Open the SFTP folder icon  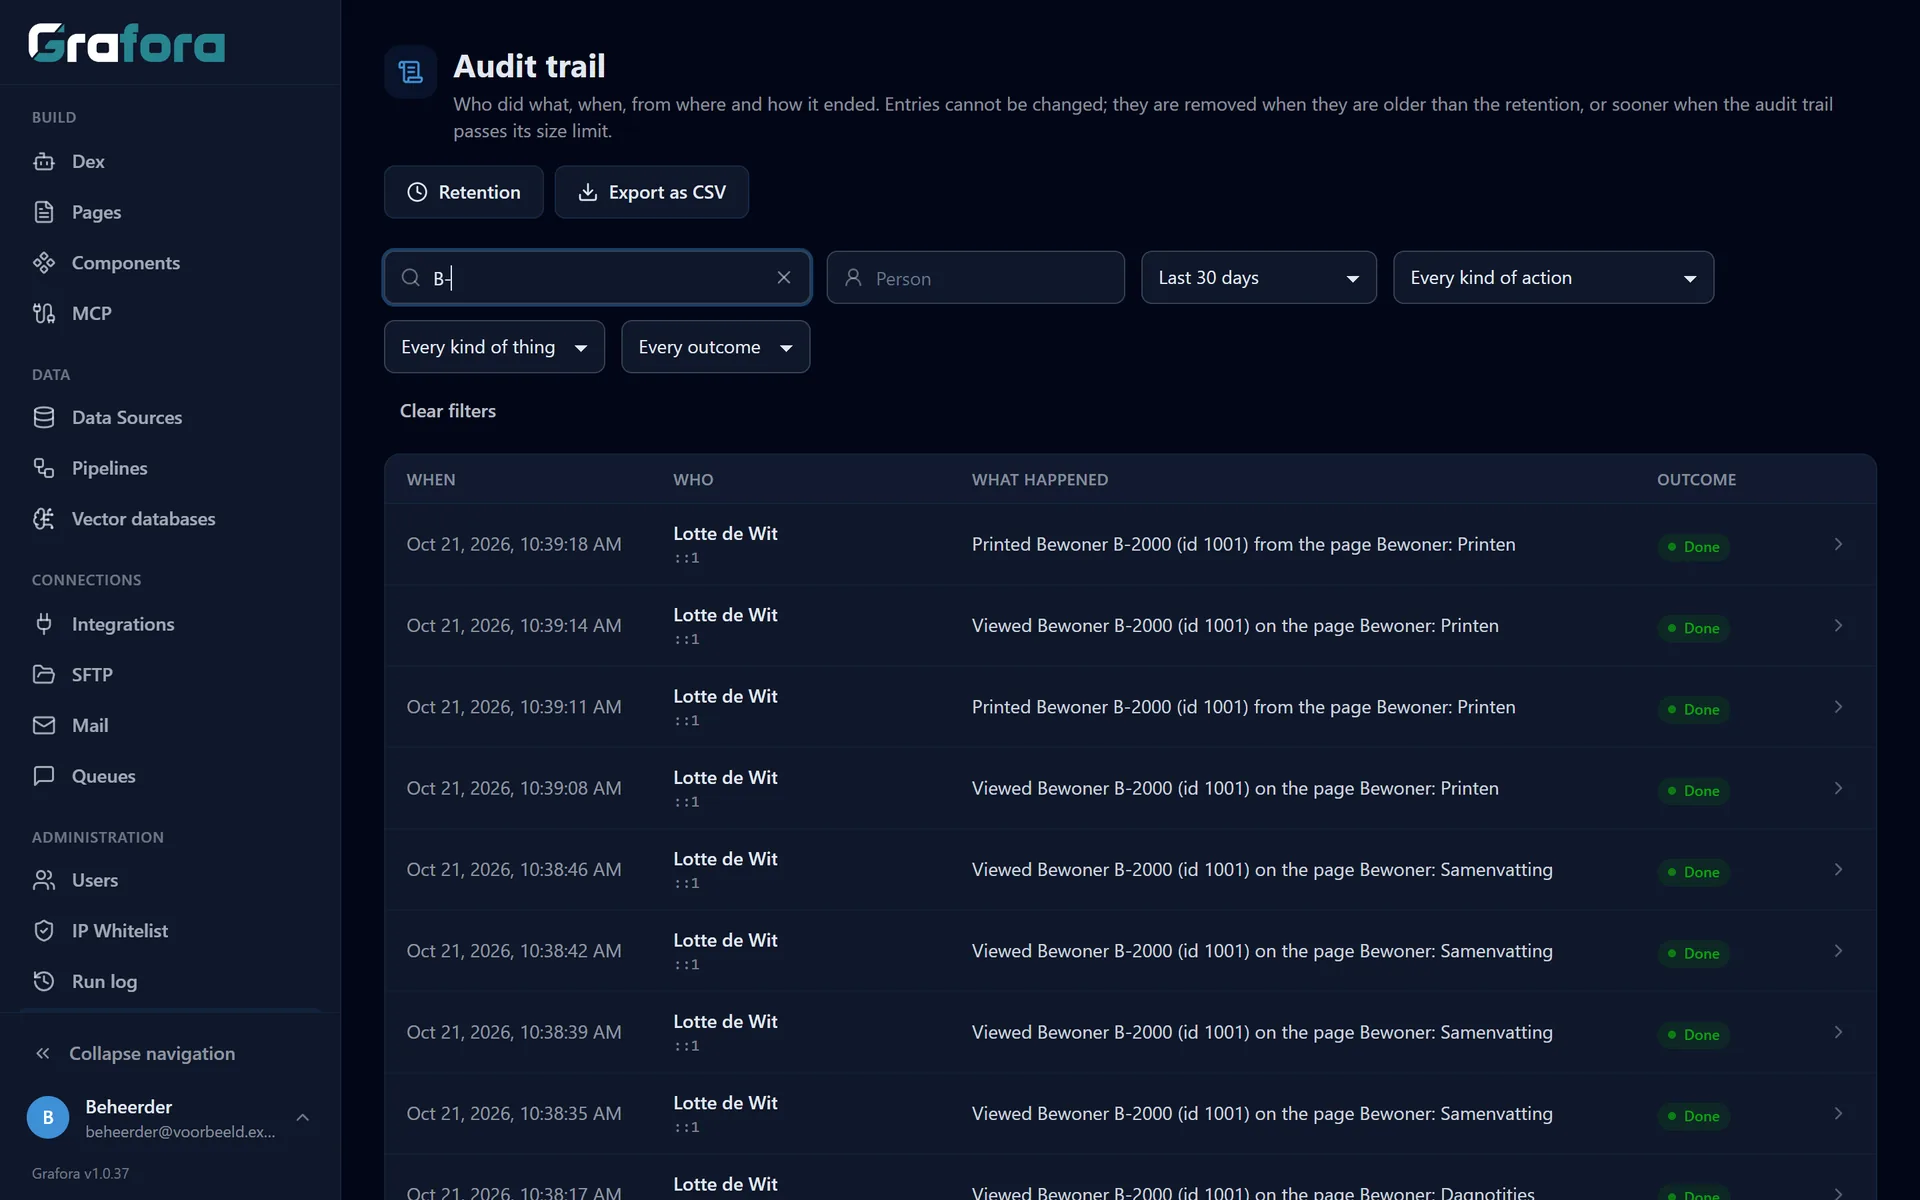pyautogui.click(x=44, y=675)
